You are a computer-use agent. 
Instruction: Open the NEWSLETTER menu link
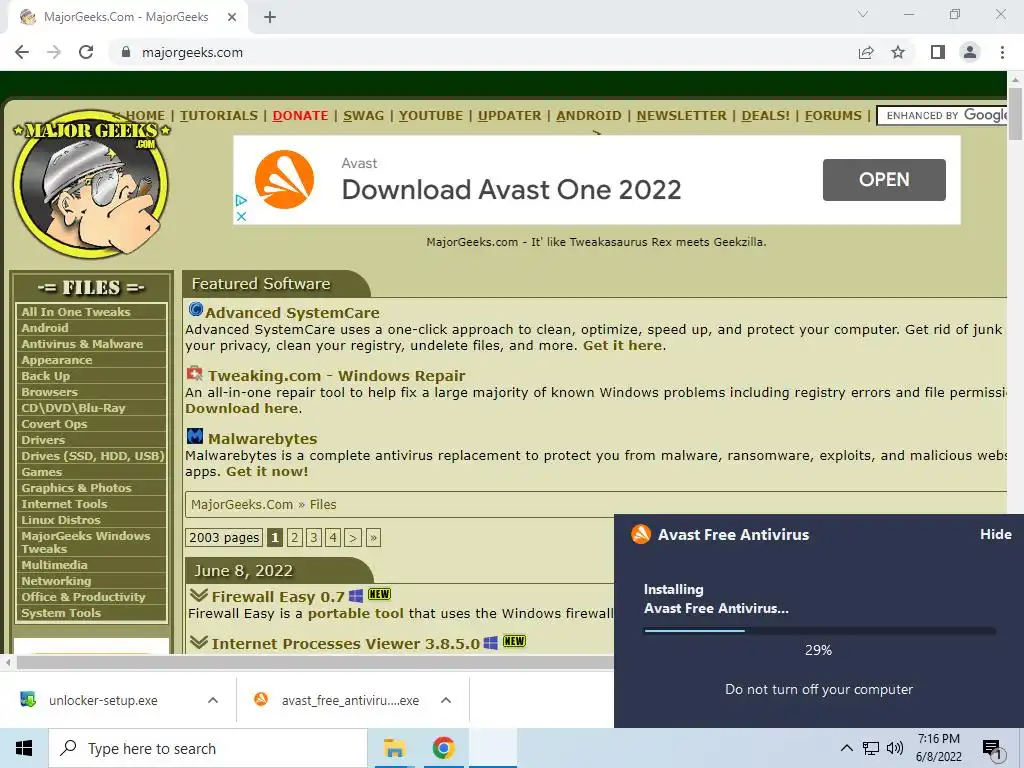coord(682,116)
